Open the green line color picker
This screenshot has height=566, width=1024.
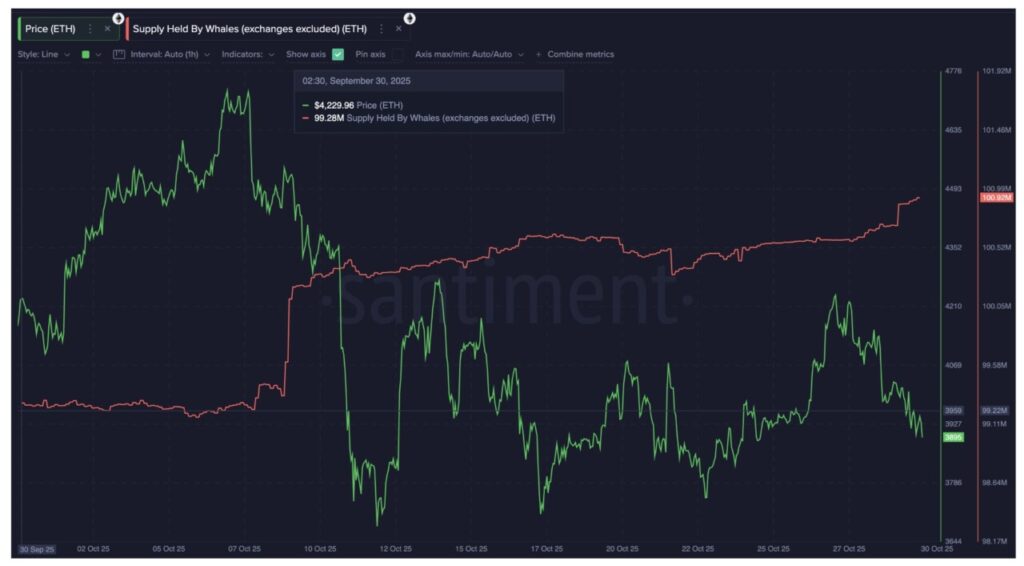click(90, 54)
